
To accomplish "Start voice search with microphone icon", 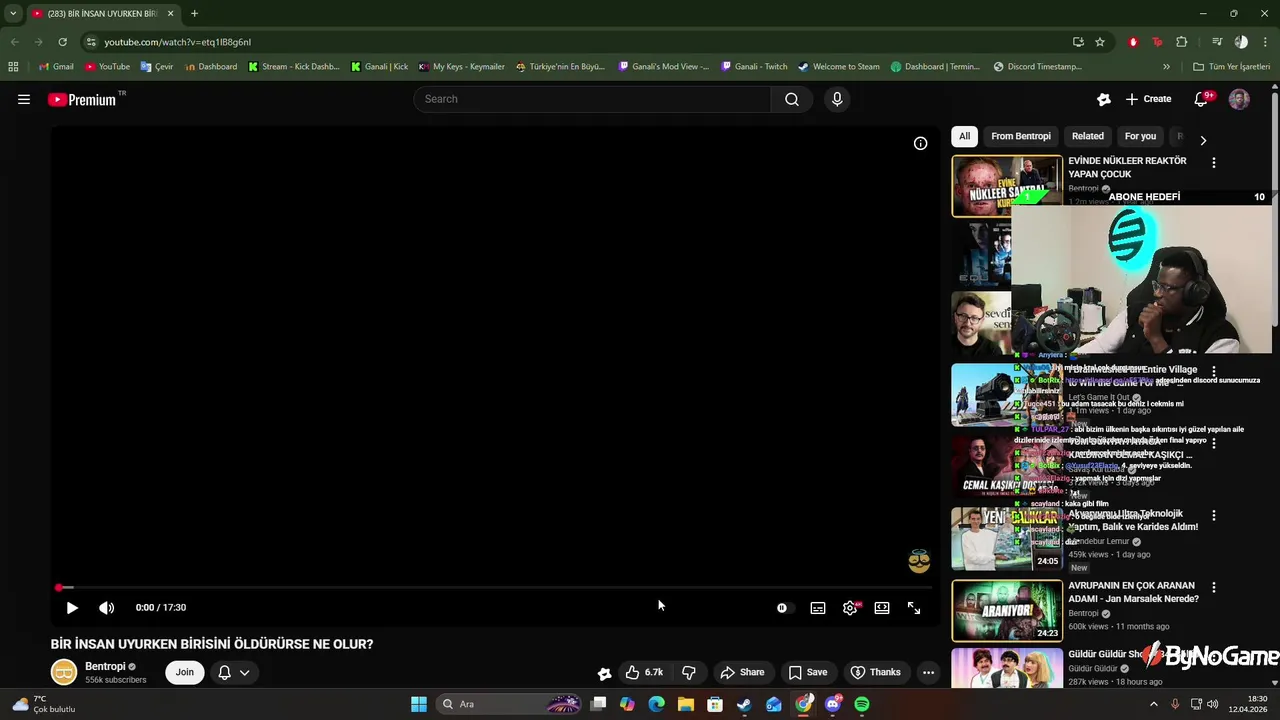I will (x=837, y=99).
